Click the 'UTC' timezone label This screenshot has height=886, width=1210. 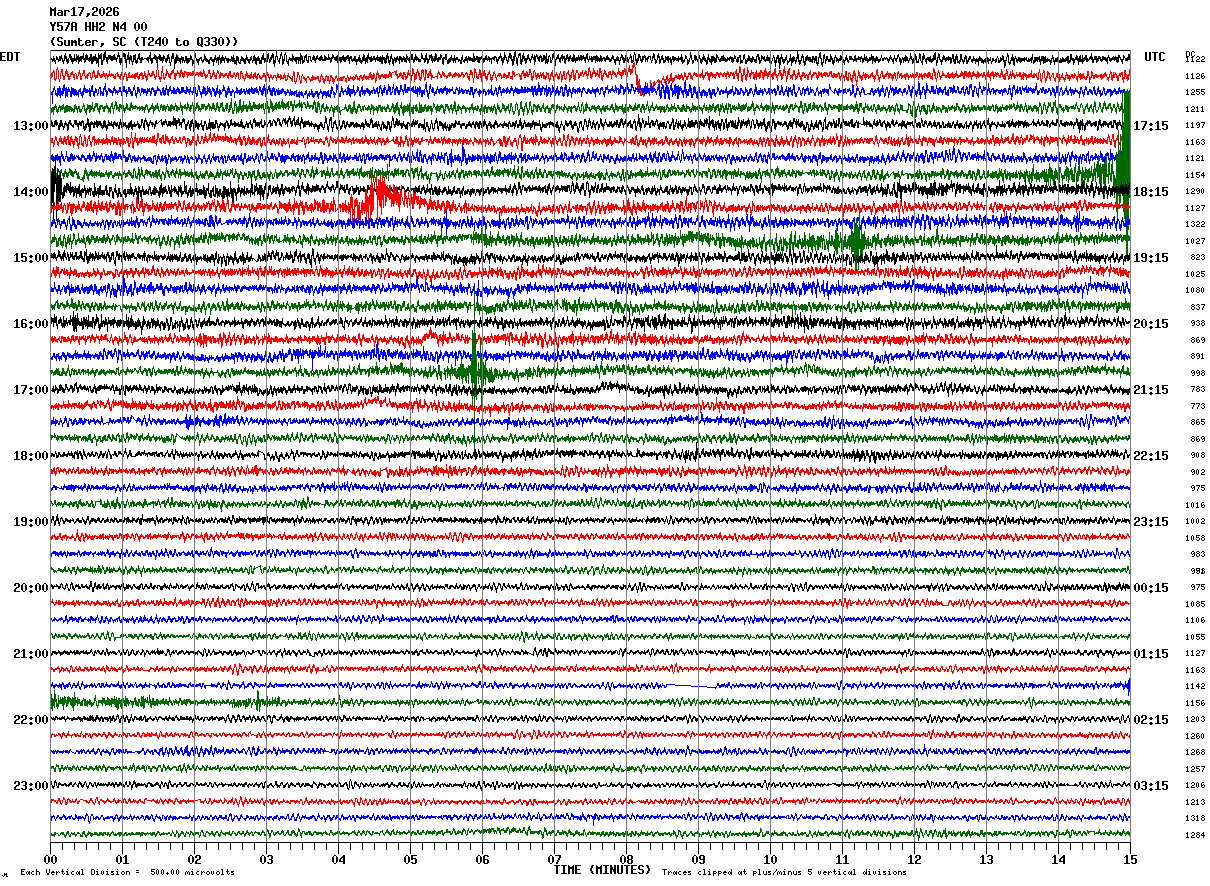[x=1155, y=57]
